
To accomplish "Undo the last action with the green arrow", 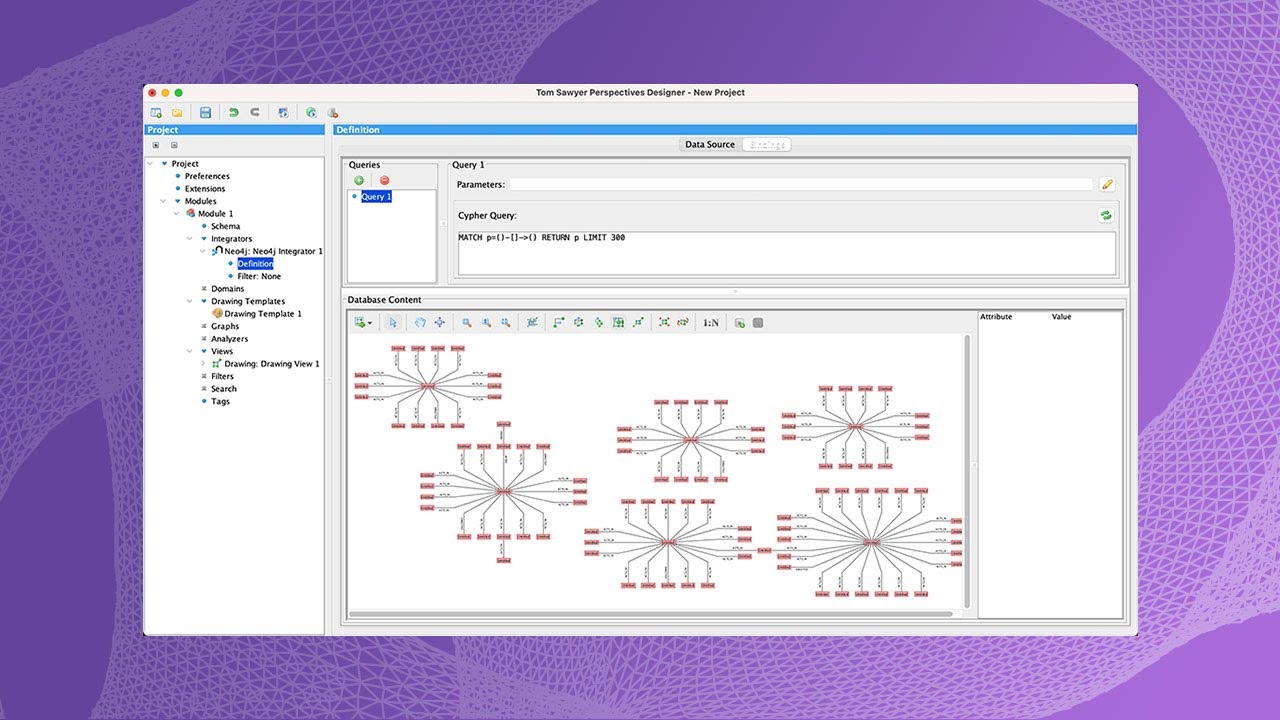I will (233, 112).
